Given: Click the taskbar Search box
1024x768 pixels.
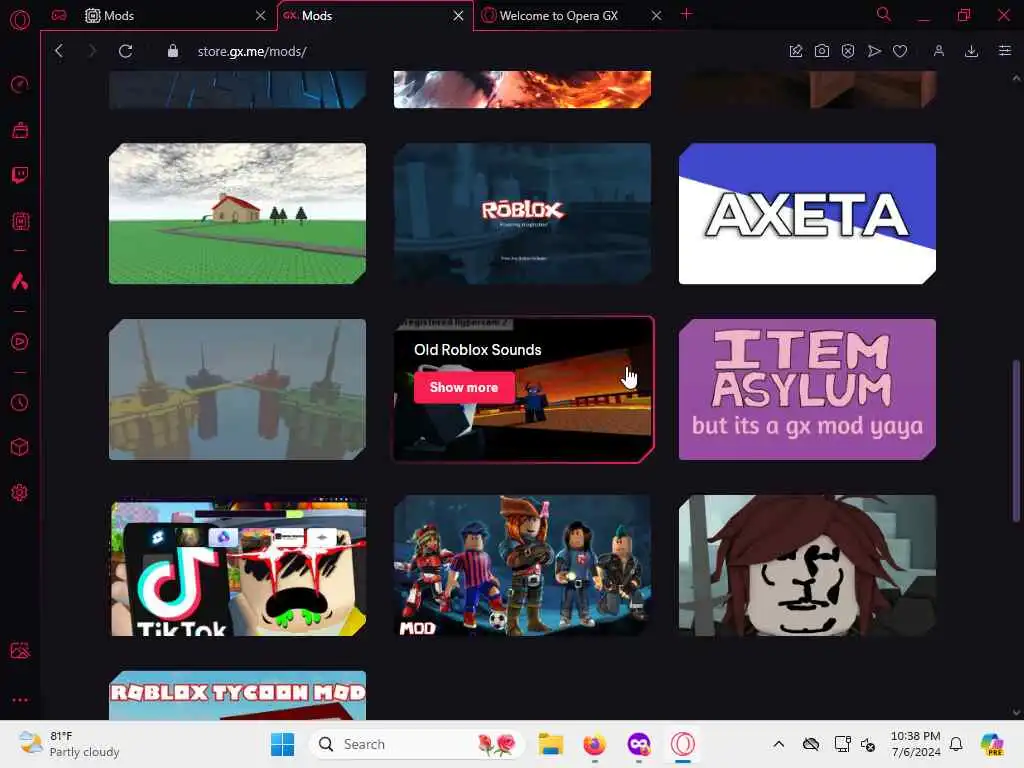Looking at the screenshot, I should click(417, 744).
